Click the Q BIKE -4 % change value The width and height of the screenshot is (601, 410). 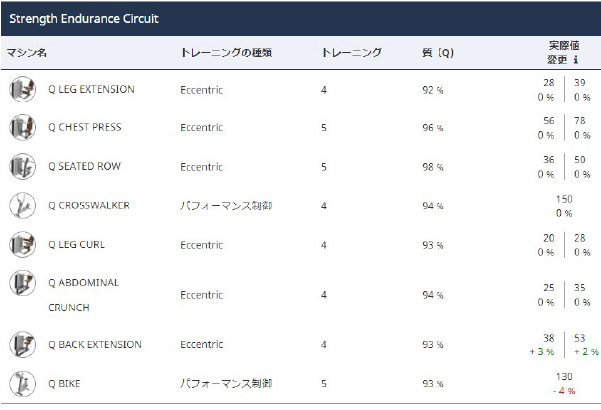click(x=564, y=390)
